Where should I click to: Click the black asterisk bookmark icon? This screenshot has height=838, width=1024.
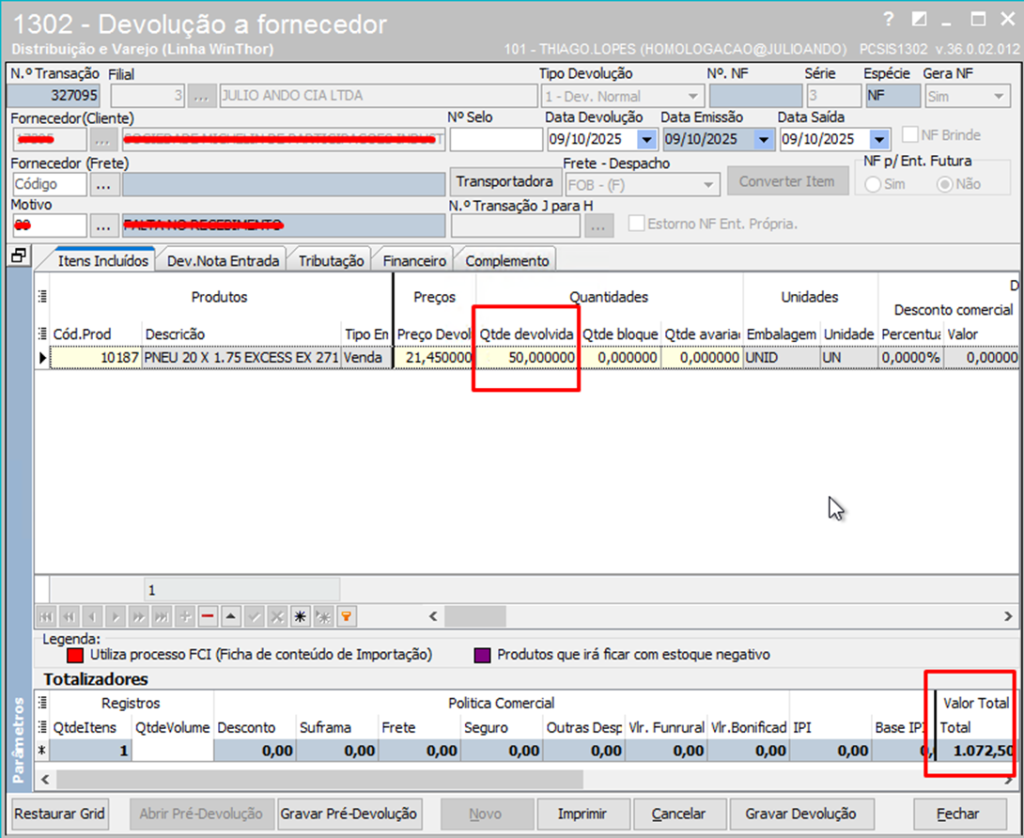298,616
